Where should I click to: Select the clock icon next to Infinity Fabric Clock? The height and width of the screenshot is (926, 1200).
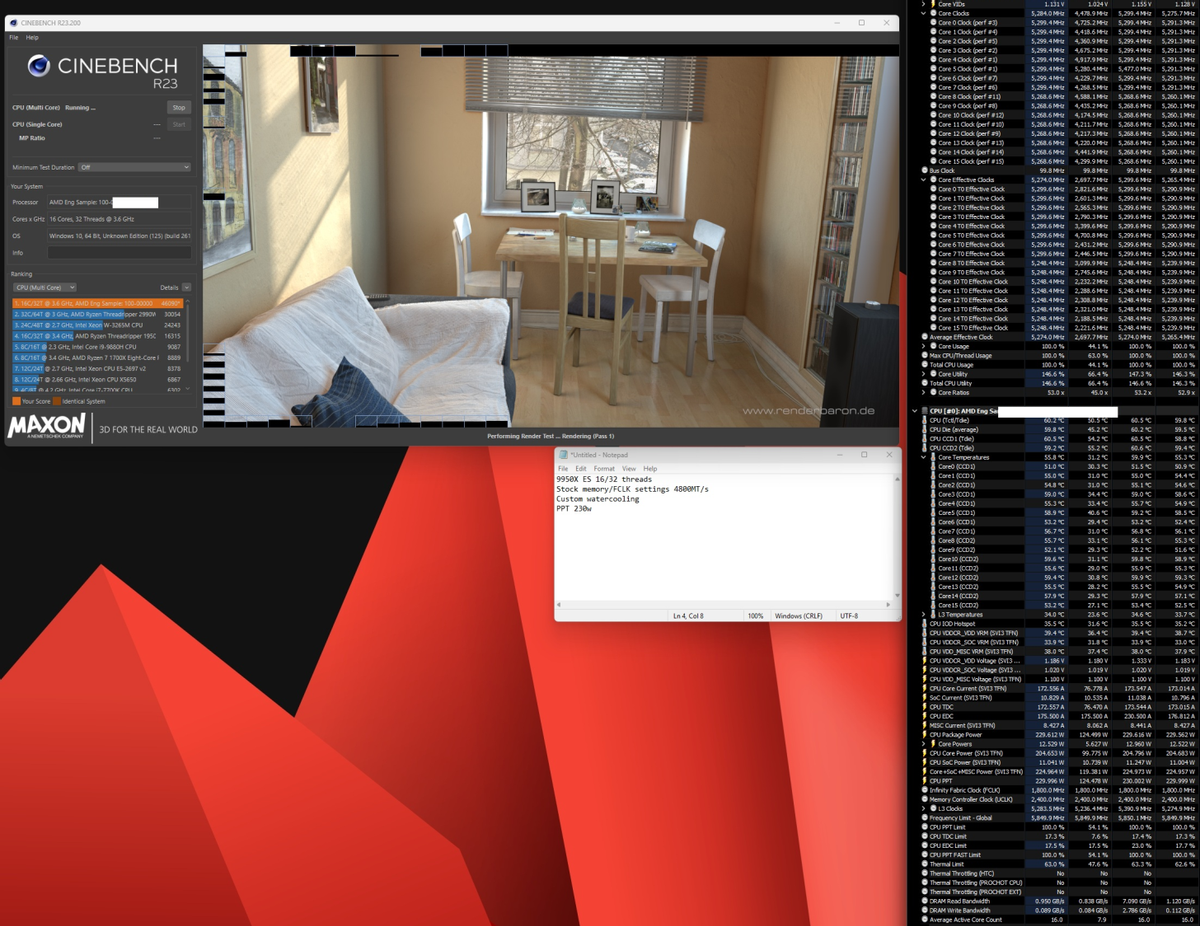tap(925, 789)
